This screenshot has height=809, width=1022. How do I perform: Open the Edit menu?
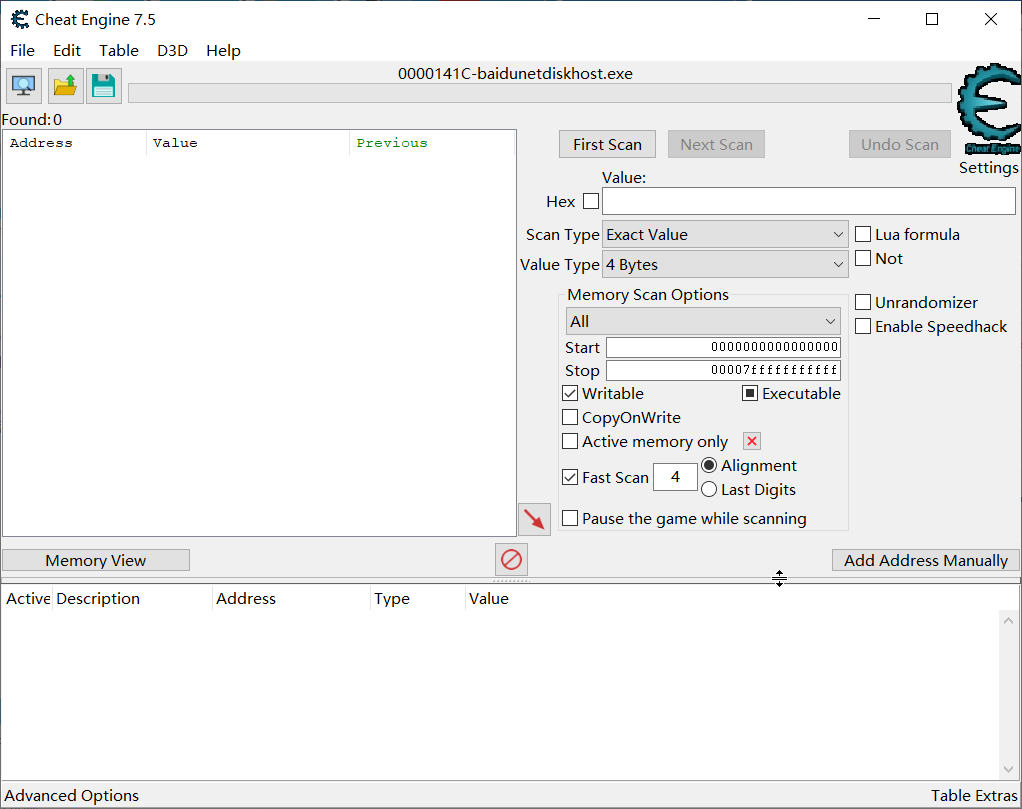coord(67,51)
